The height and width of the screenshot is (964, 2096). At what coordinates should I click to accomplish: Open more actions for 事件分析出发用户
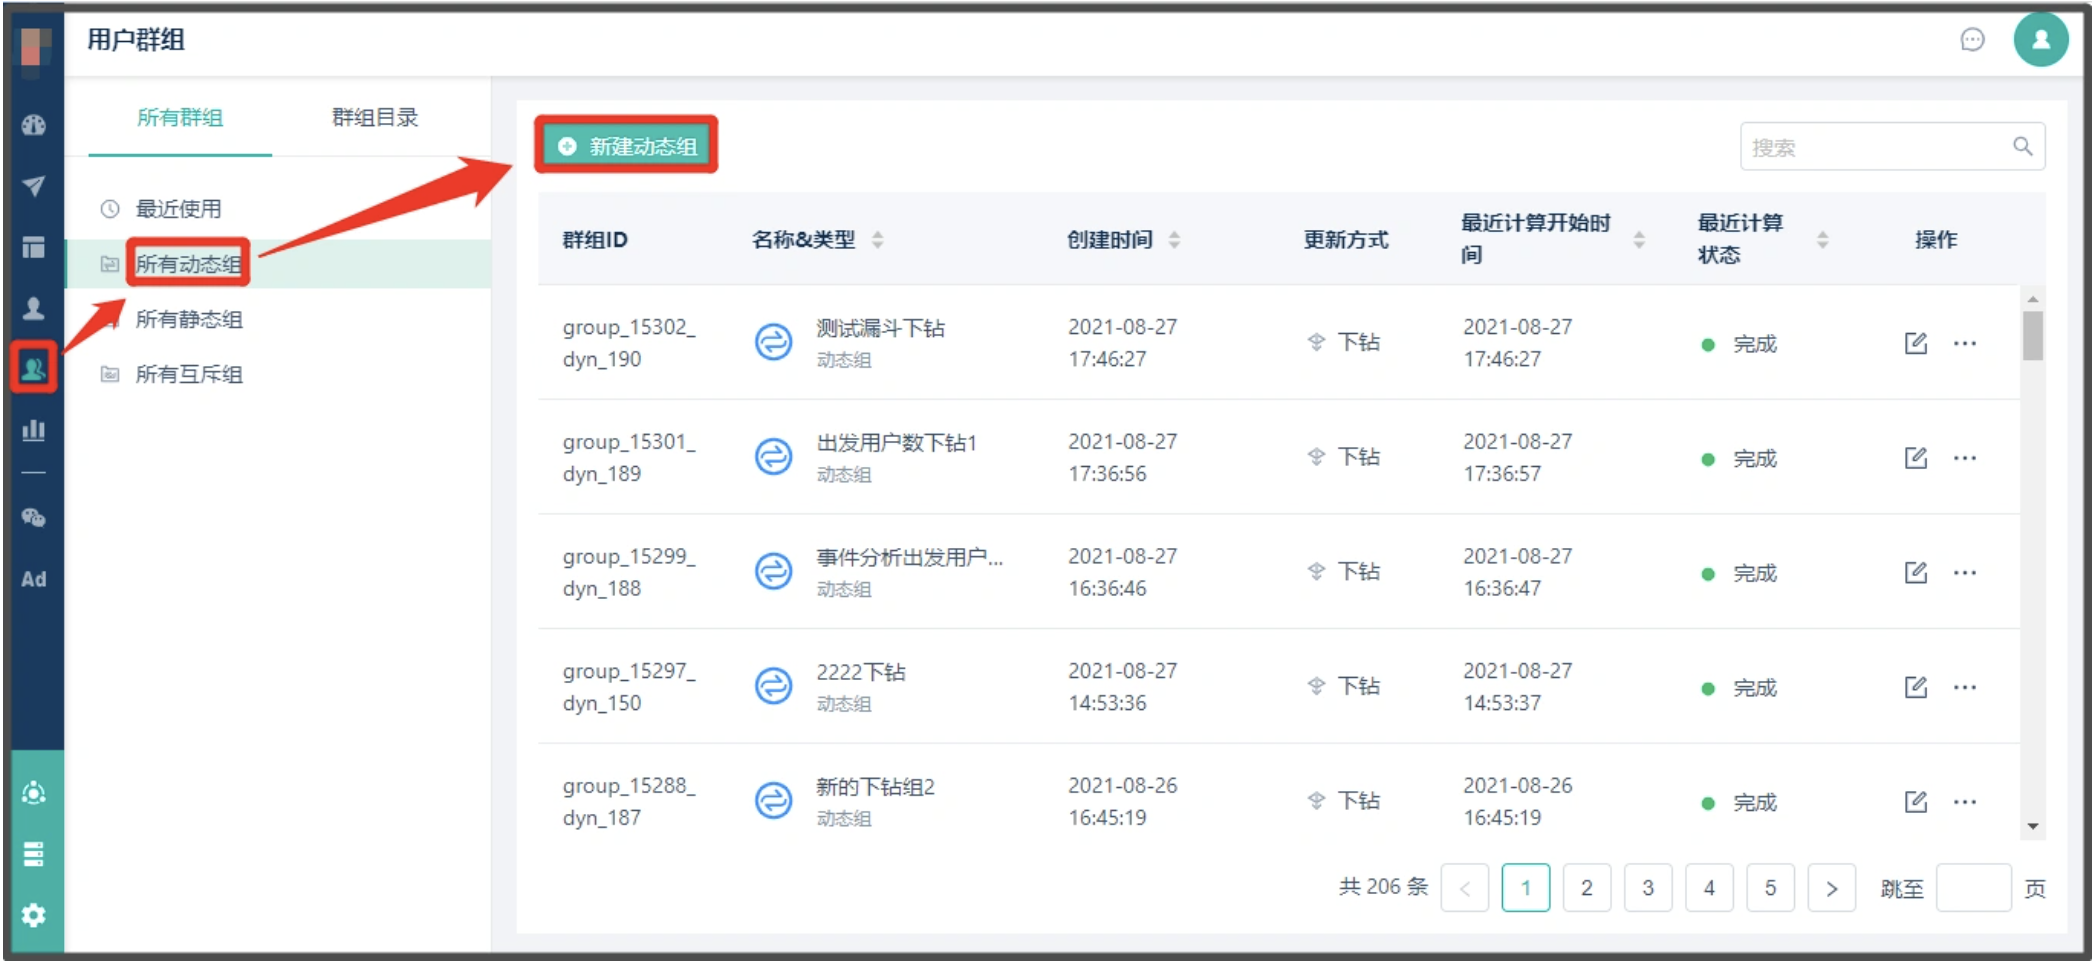click(x=1965, y=573)
